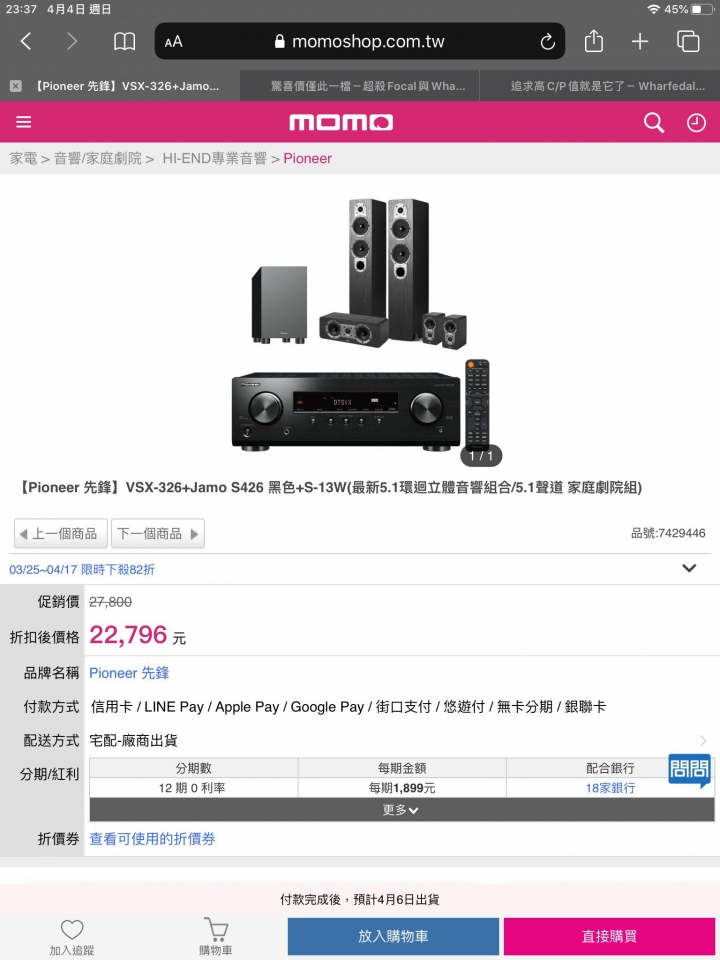The width and height of the screenshot is (720, 960).
Task: Tap the Safari share icon
Action: click(x=593, y=41)
